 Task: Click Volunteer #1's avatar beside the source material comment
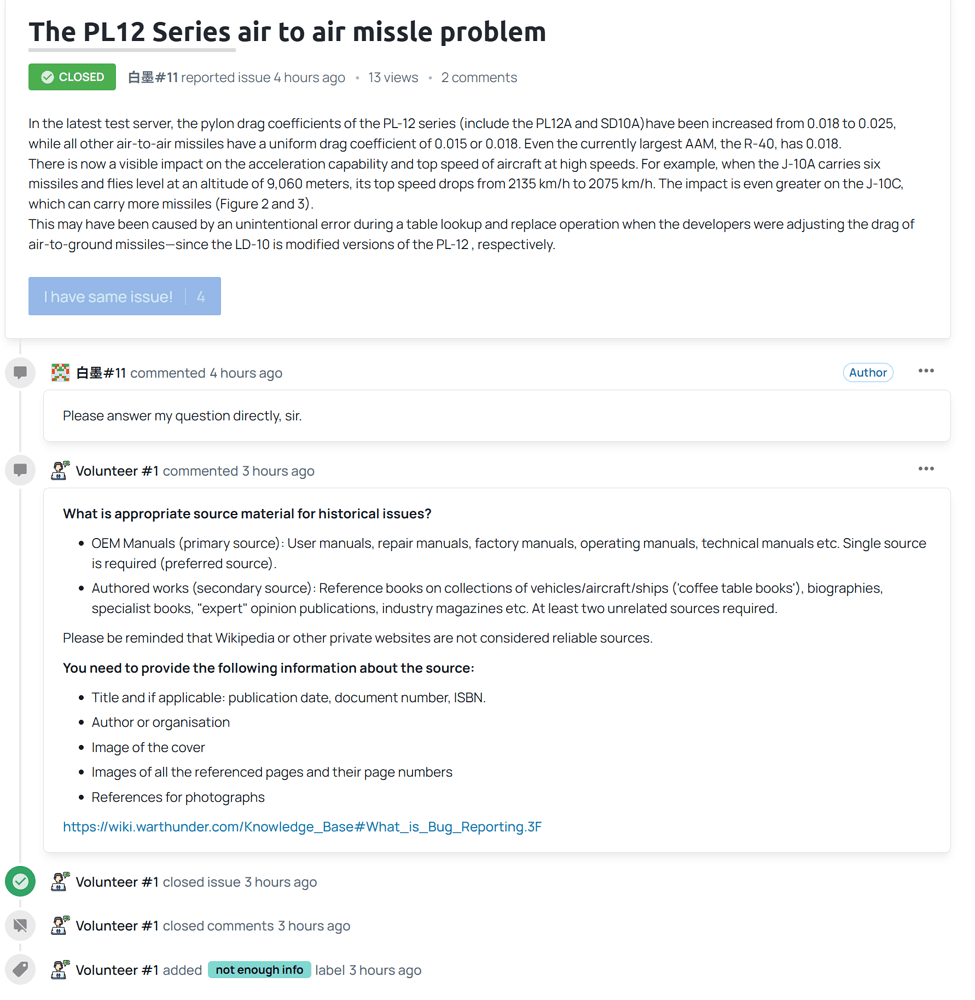pos(60,471)
